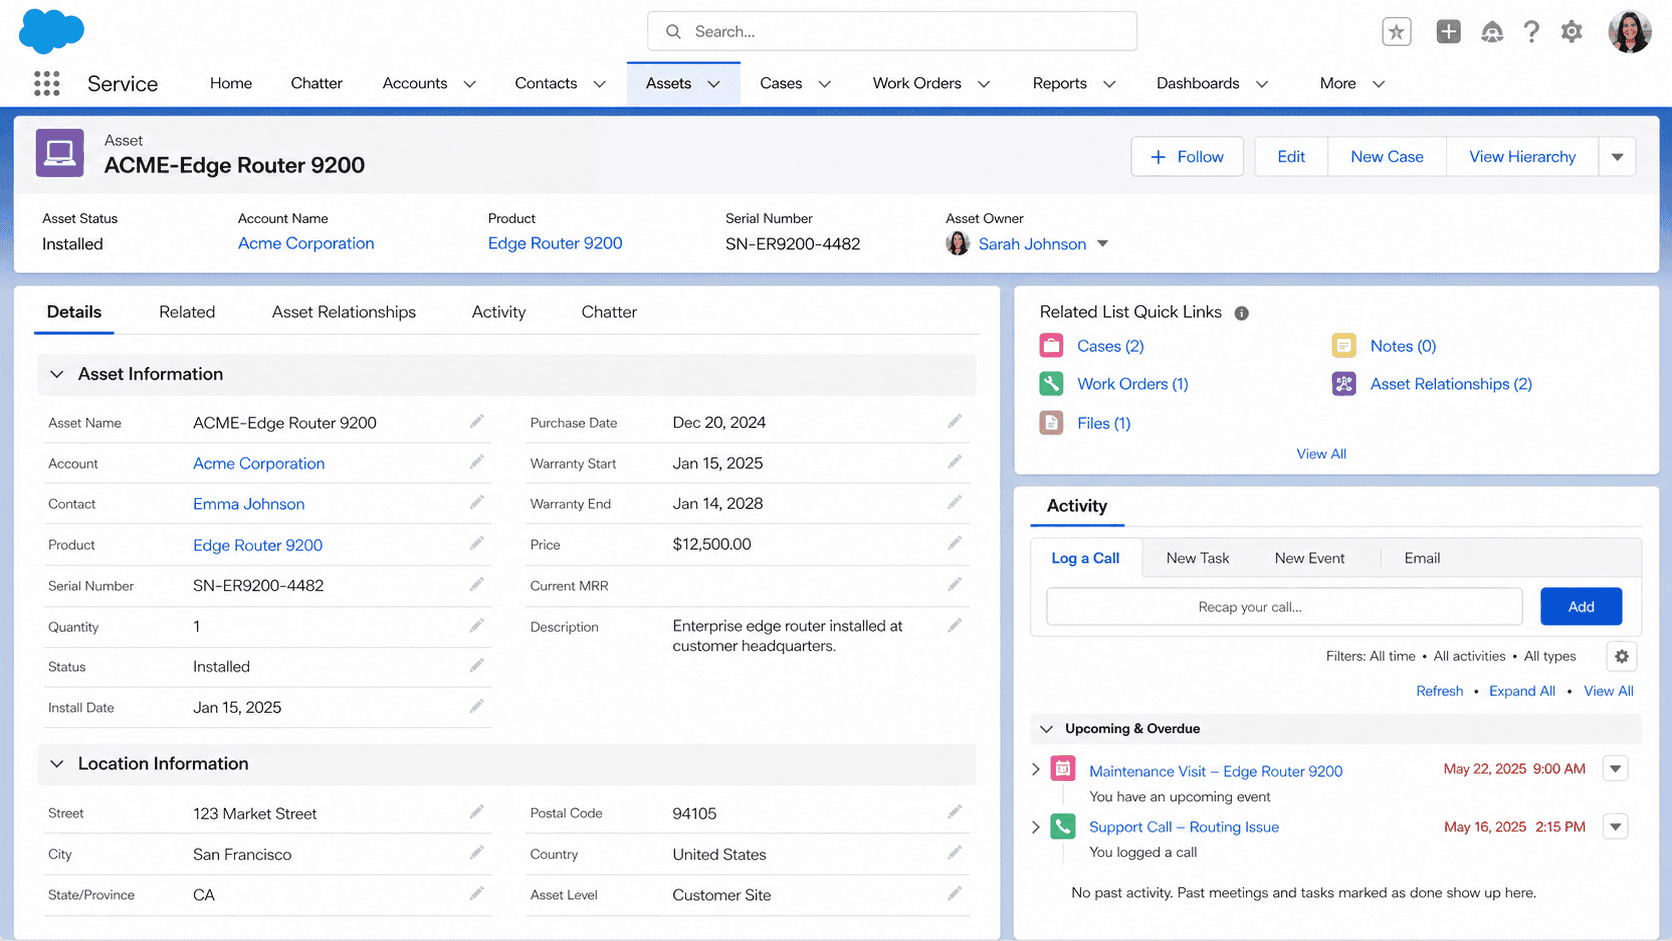
Task: Click the Recap your call input
Action: coord(1284,607)
